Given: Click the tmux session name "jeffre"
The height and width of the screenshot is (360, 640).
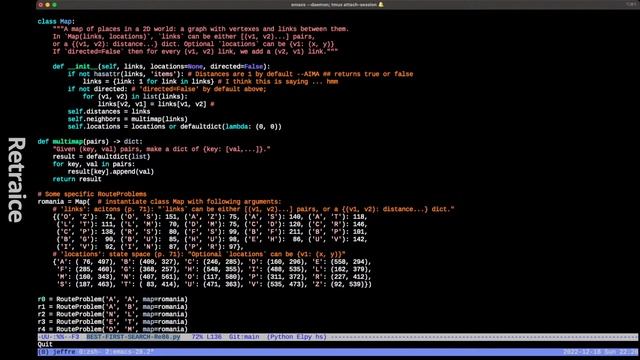Looking at the screenshot, I should [64, 352].
